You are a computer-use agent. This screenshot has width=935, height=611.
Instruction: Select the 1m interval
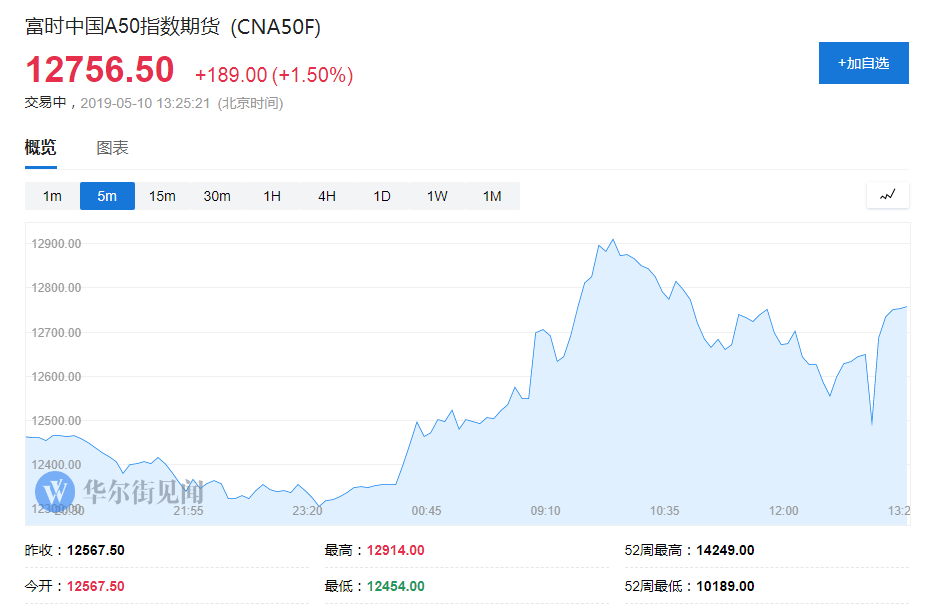point(52,196)
